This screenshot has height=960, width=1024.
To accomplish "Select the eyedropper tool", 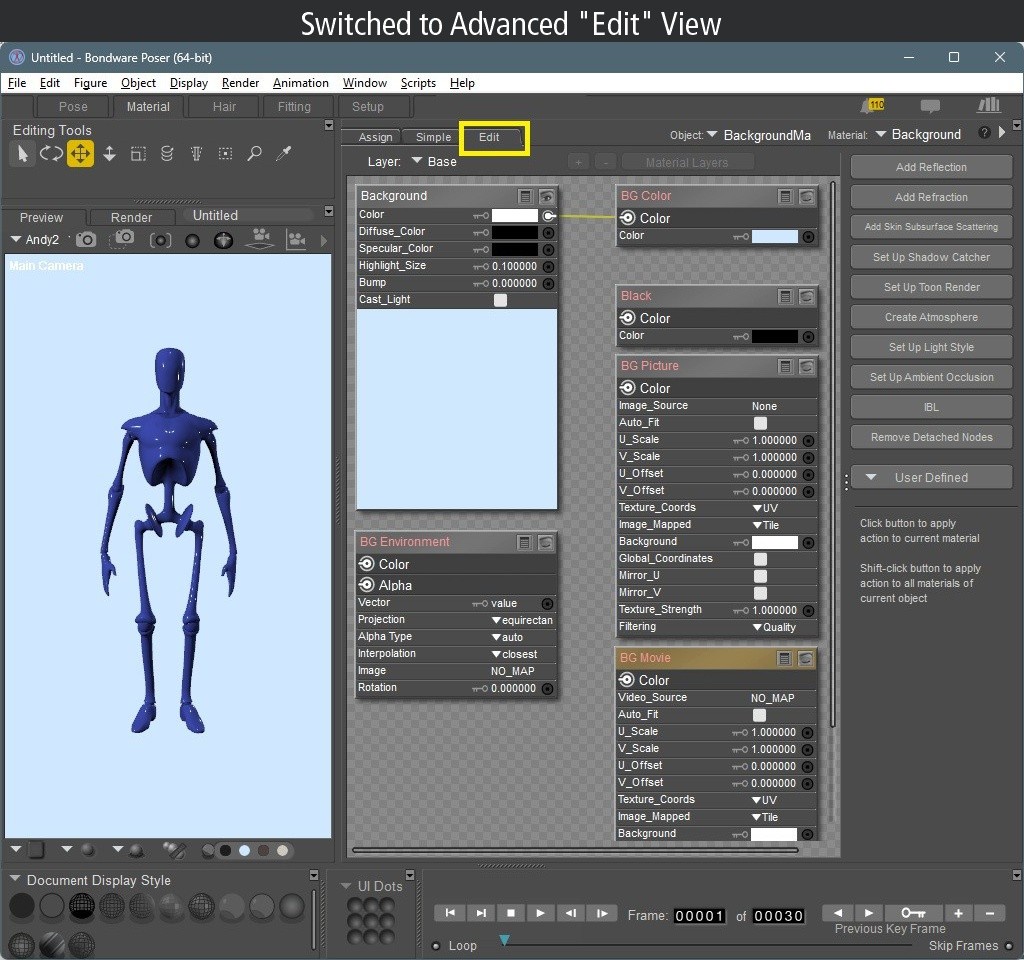I will coord(283,153).
